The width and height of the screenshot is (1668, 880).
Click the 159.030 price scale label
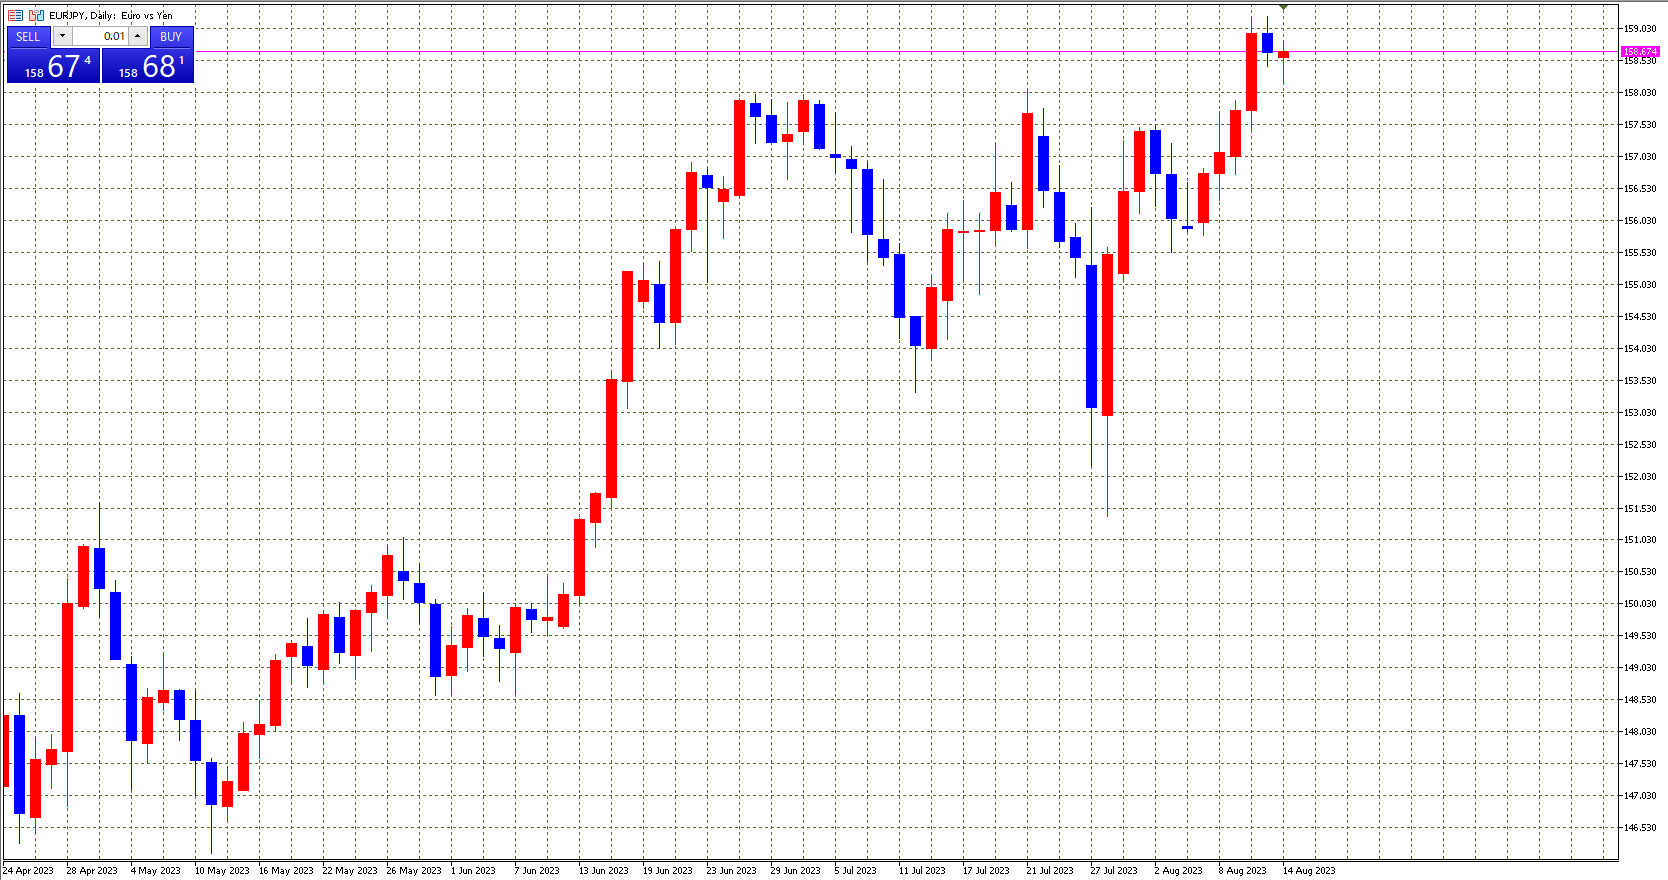(x=1640, y=29)
